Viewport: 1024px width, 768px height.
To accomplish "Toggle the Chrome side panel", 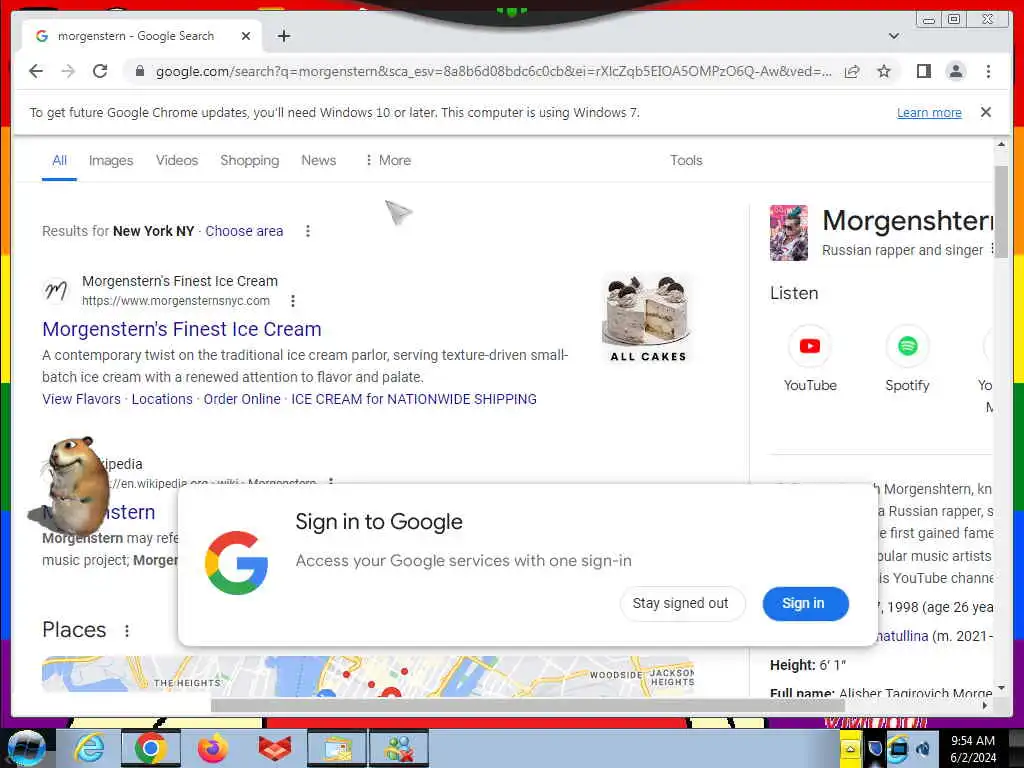I will [923, 71].
